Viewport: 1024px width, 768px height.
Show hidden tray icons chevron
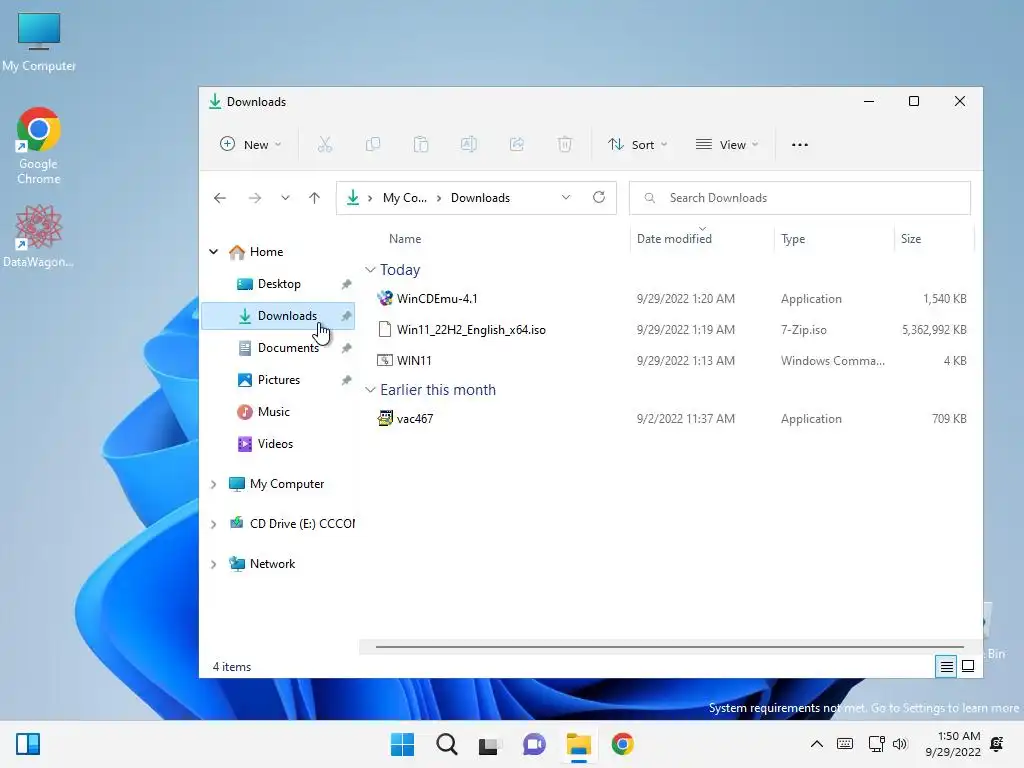pyautogui.click(x=816, y=744)
